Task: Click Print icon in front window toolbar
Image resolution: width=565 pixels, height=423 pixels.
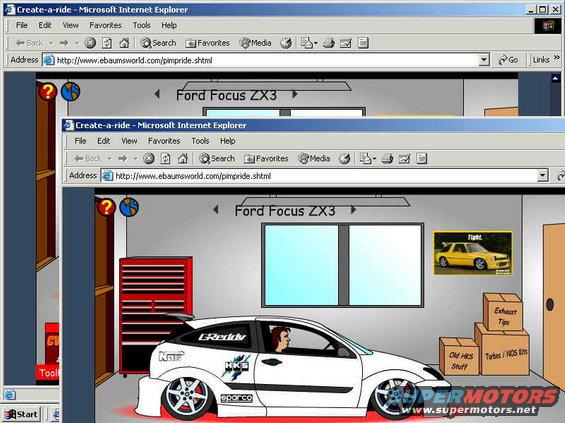Action: pos(387,159)
